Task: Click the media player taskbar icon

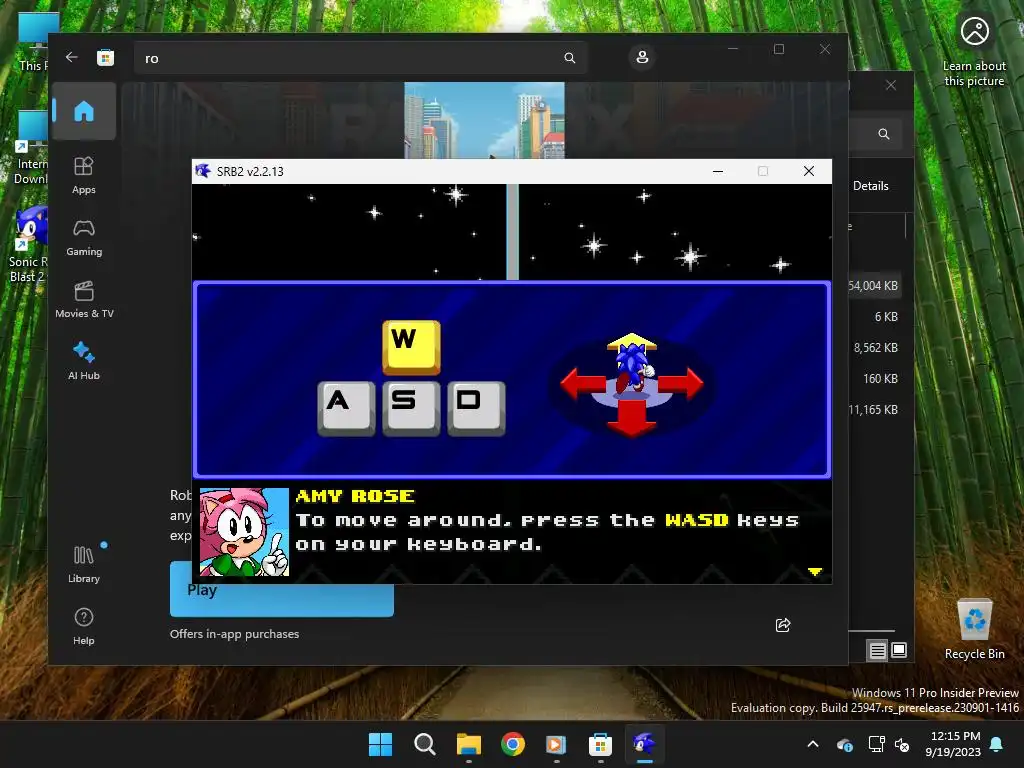Action: (556, 744)
